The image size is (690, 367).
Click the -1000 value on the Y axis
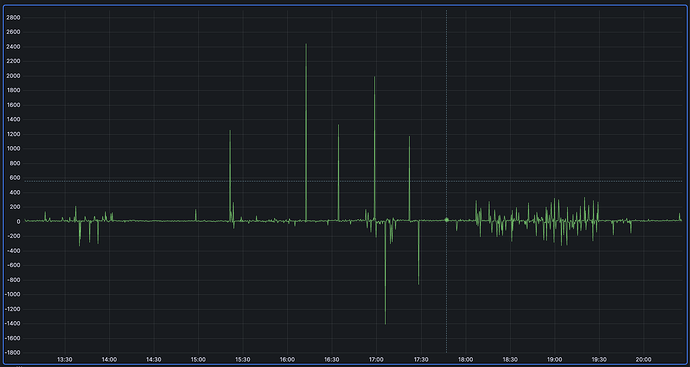(x=12, y=294)
